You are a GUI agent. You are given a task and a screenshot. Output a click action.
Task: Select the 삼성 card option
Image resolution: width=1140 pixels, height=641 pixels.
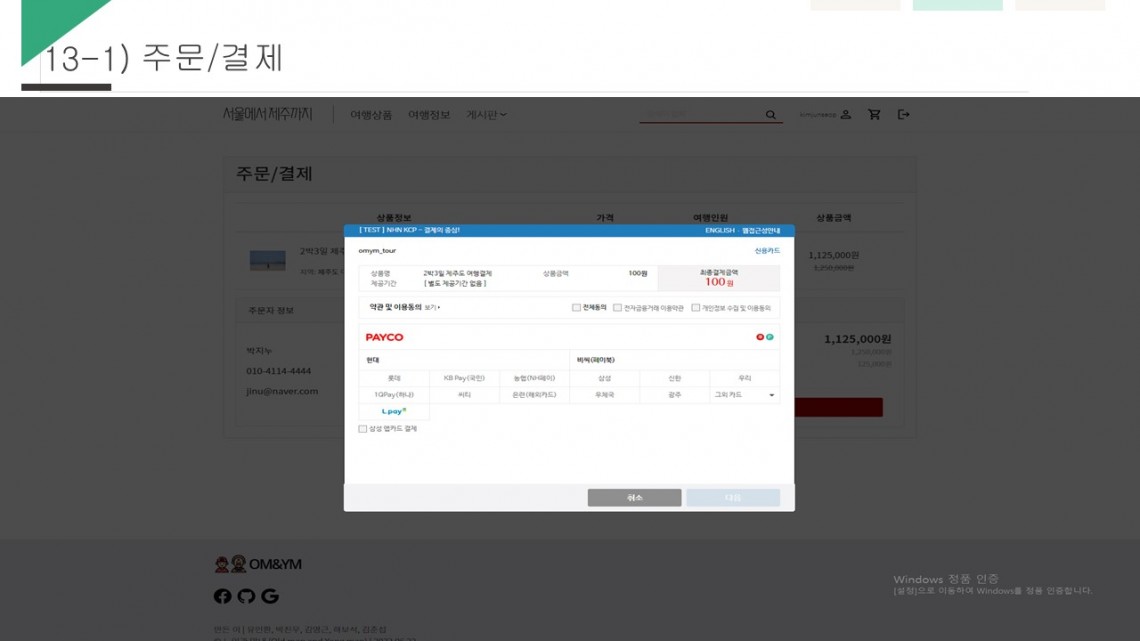click(x=604, y=378)
